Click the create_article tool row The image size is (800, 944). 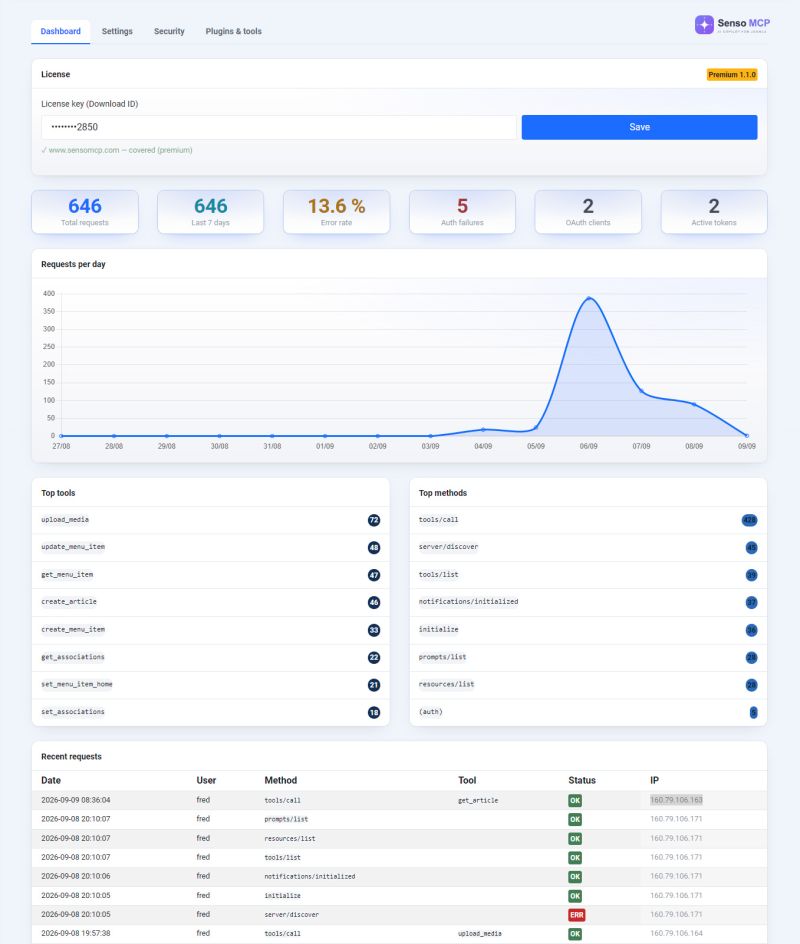pyautogui.click(x=211, y=603)
